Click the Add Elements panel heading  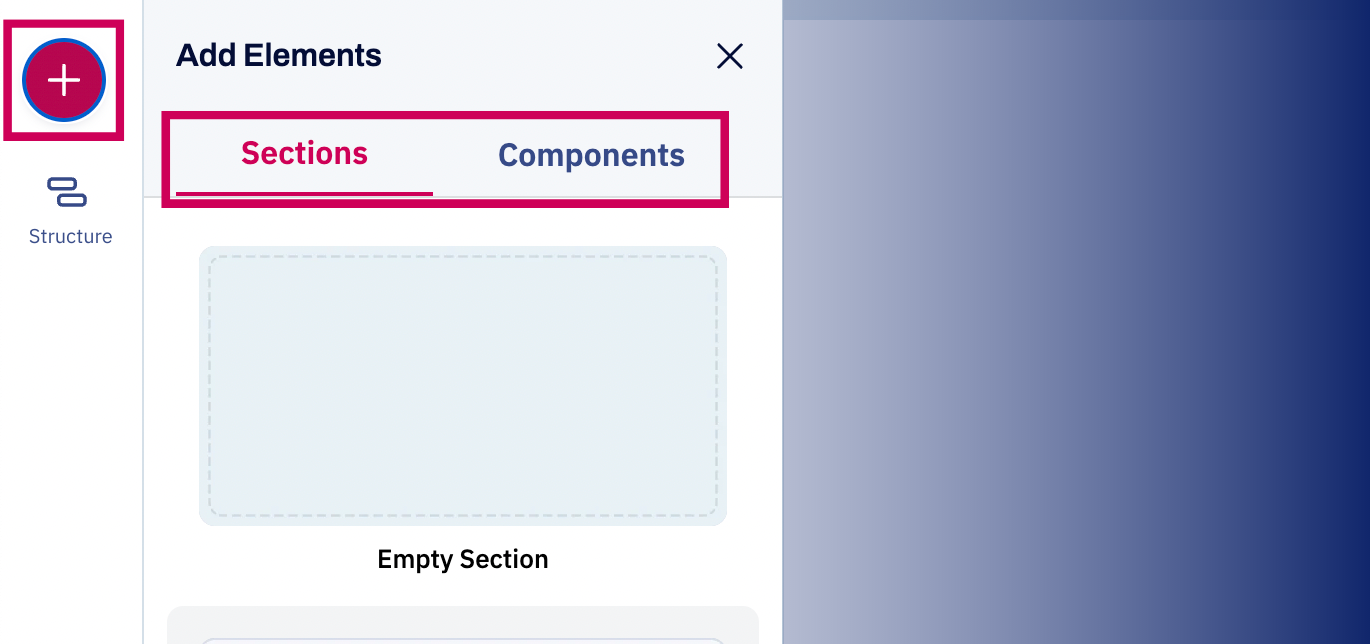[279, 55]
